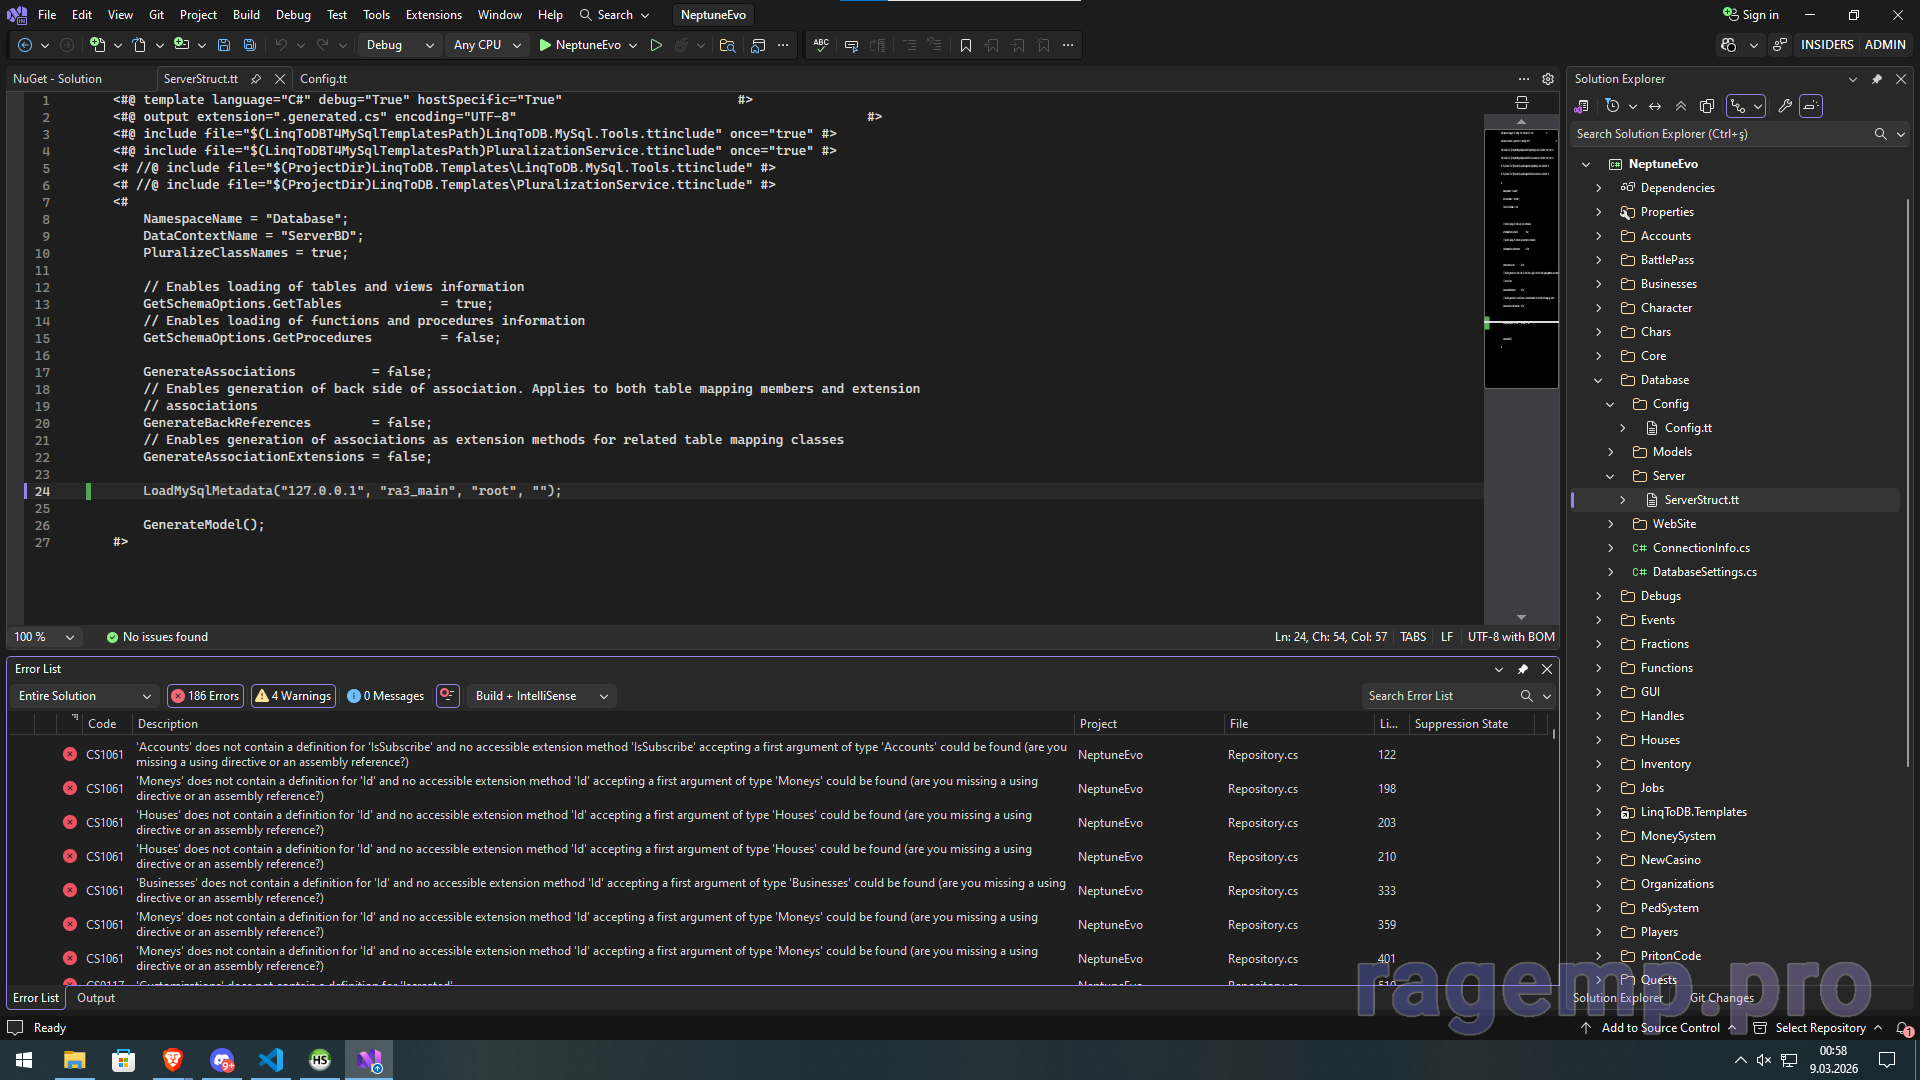This screenshot has height=1080, width=1920.
Task: Open the Debug configuration dropdown
Action: point(399,45)
